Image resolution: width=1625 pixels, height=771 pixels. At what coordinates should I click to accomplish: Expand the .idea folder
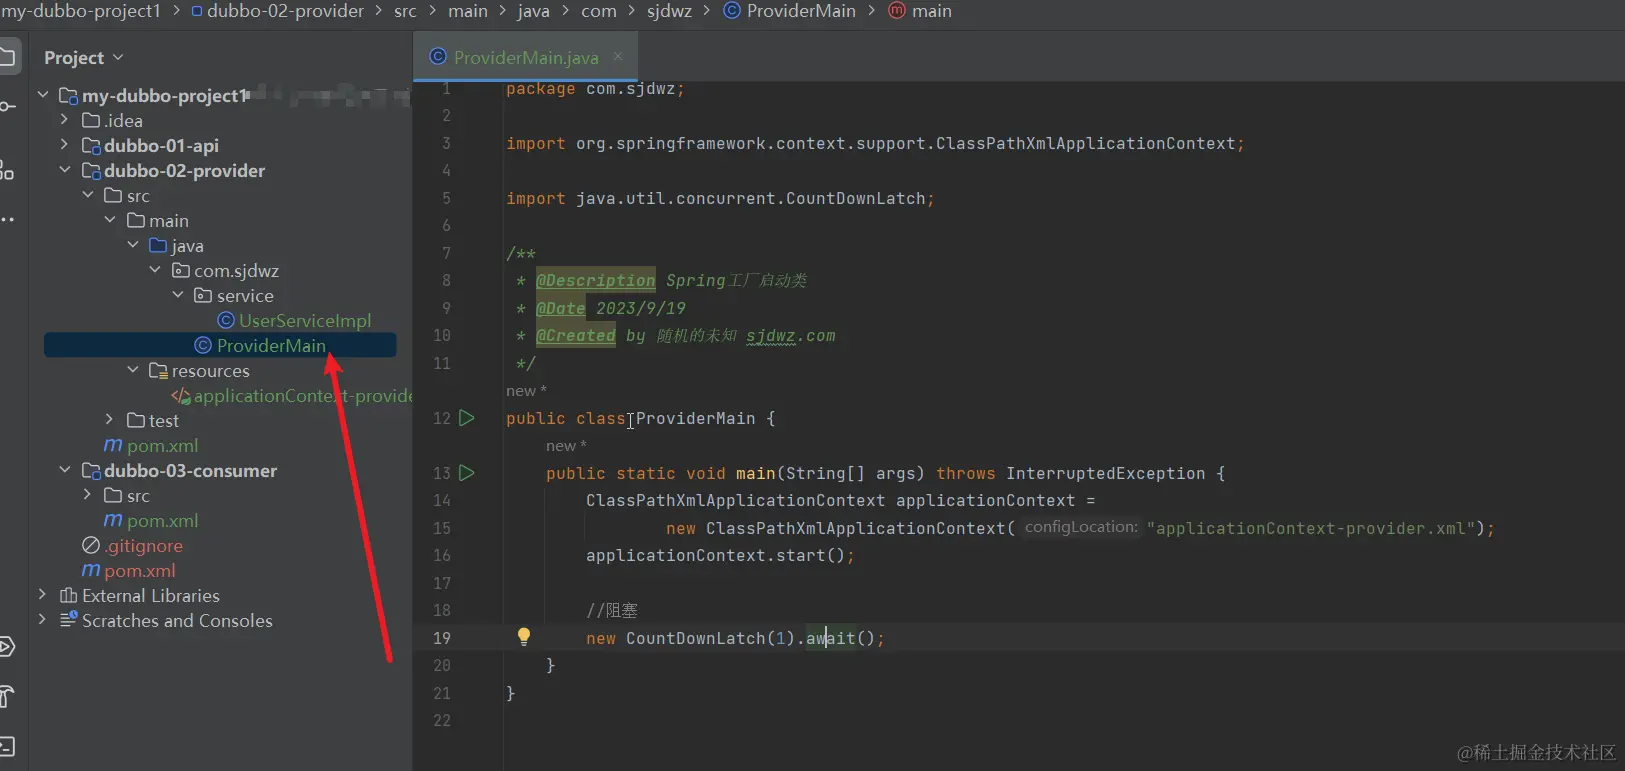pyautogui.click(x=65, y=120)
